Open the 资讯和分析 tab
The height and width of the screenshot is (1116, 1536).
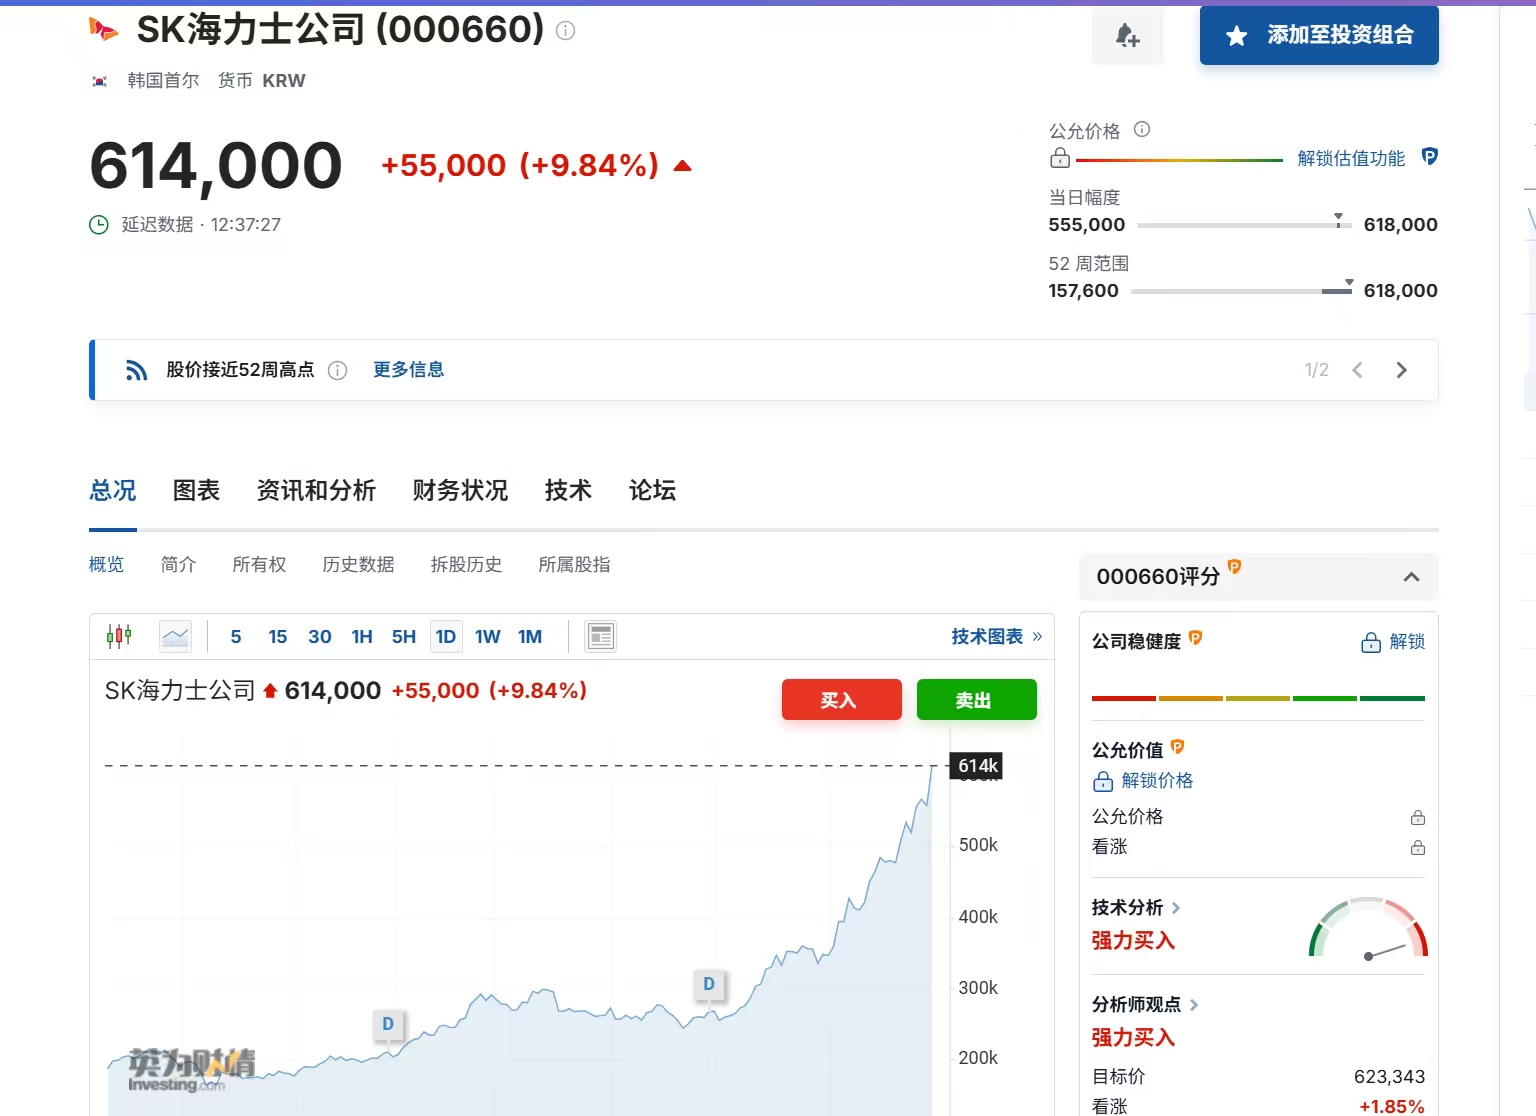[316, 491]
